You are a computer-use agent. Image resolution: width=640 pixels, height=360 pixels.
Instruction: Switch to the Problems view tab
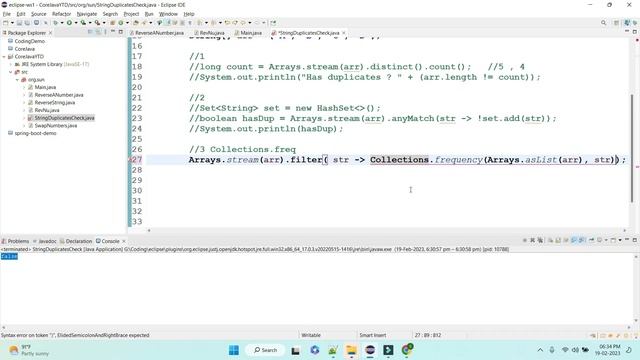pos(16,241)
